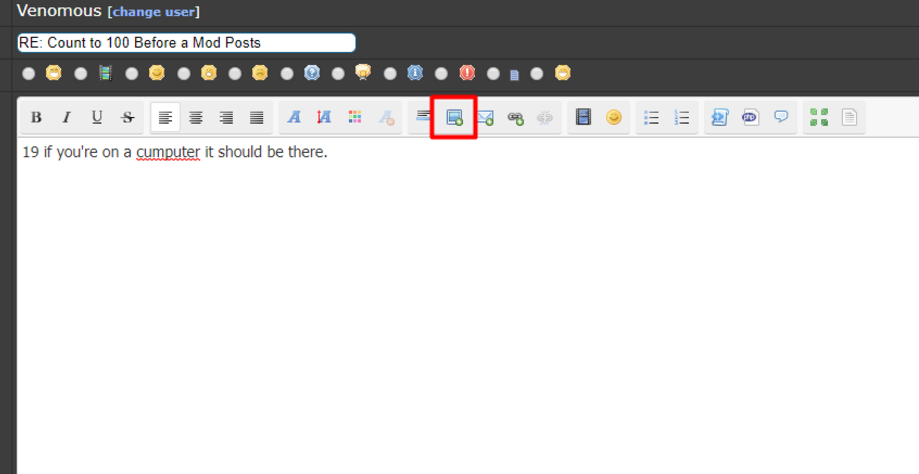Click the insert image icon
The image size is (919, 474).
[454, 118]
